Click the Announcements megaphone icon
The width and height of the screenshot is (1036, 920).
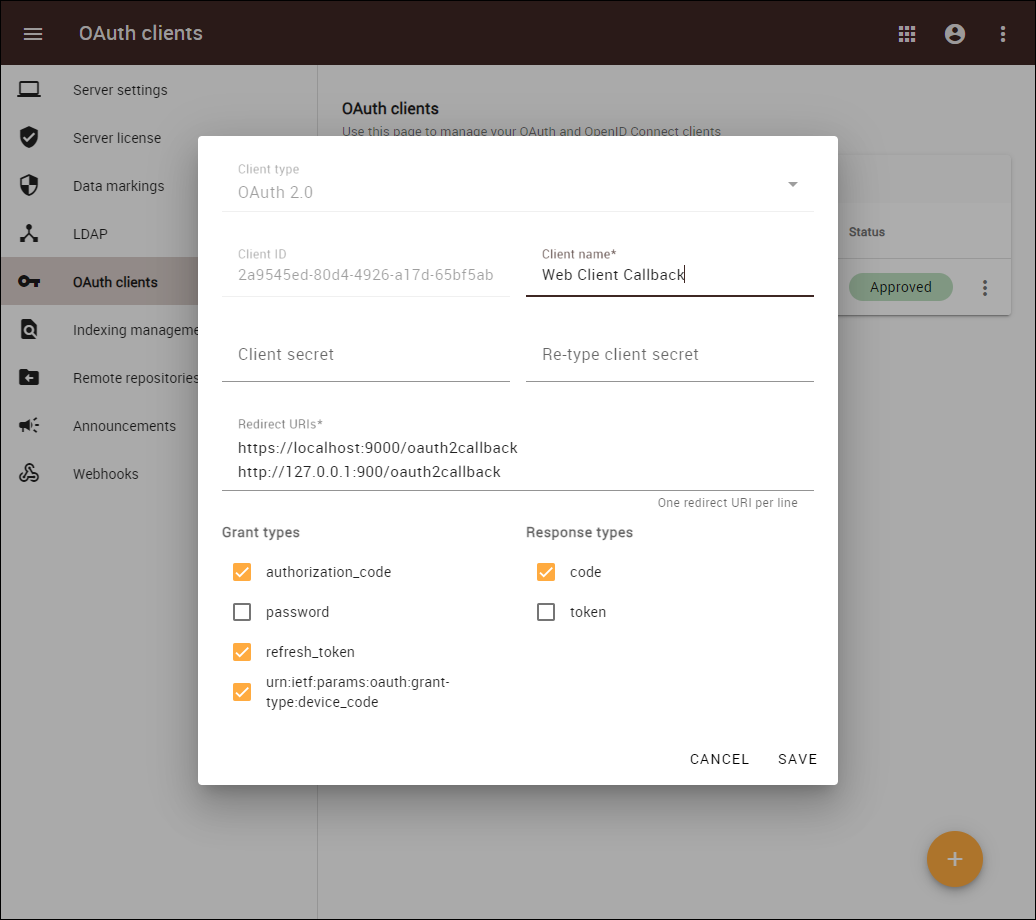[x=29, y=426]
